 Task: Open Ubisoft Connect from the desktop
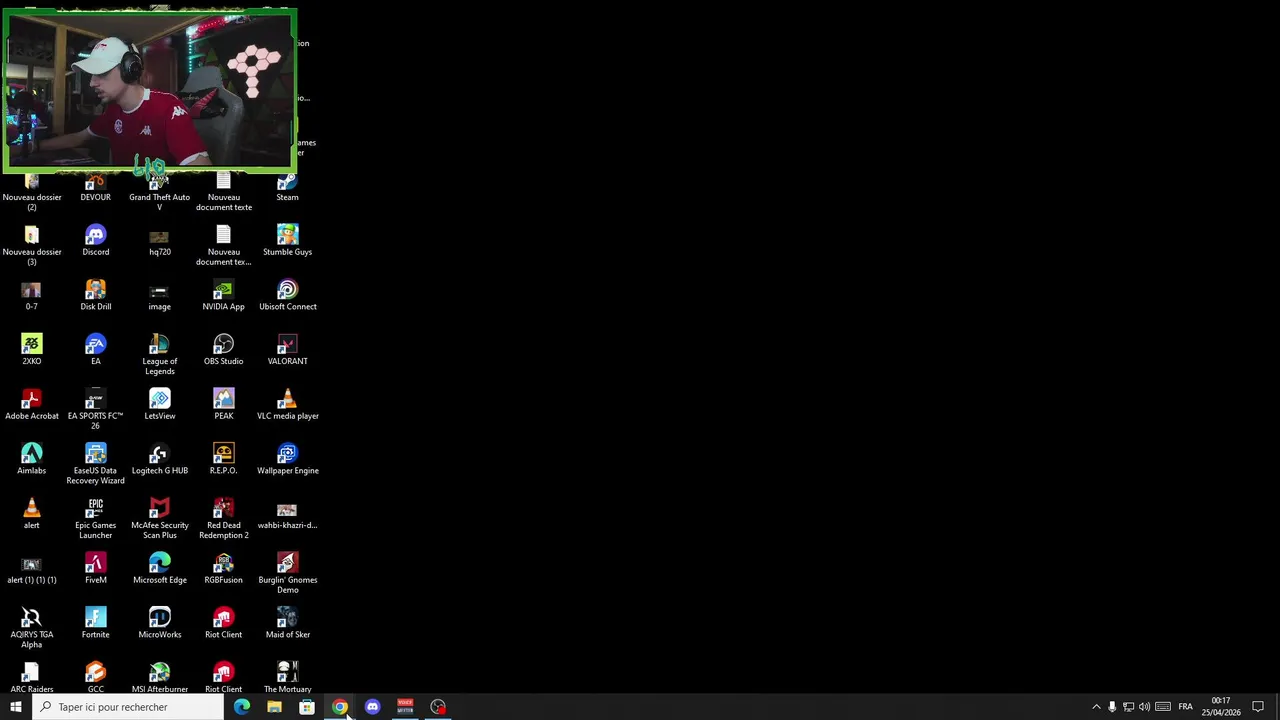point(287,296)
